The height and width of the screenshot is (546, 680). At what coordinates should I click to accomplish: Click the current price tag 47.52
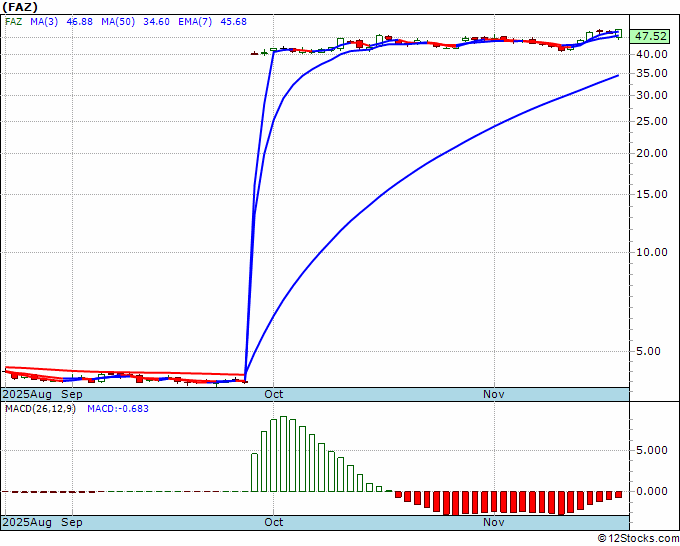(x=650, y=36)
